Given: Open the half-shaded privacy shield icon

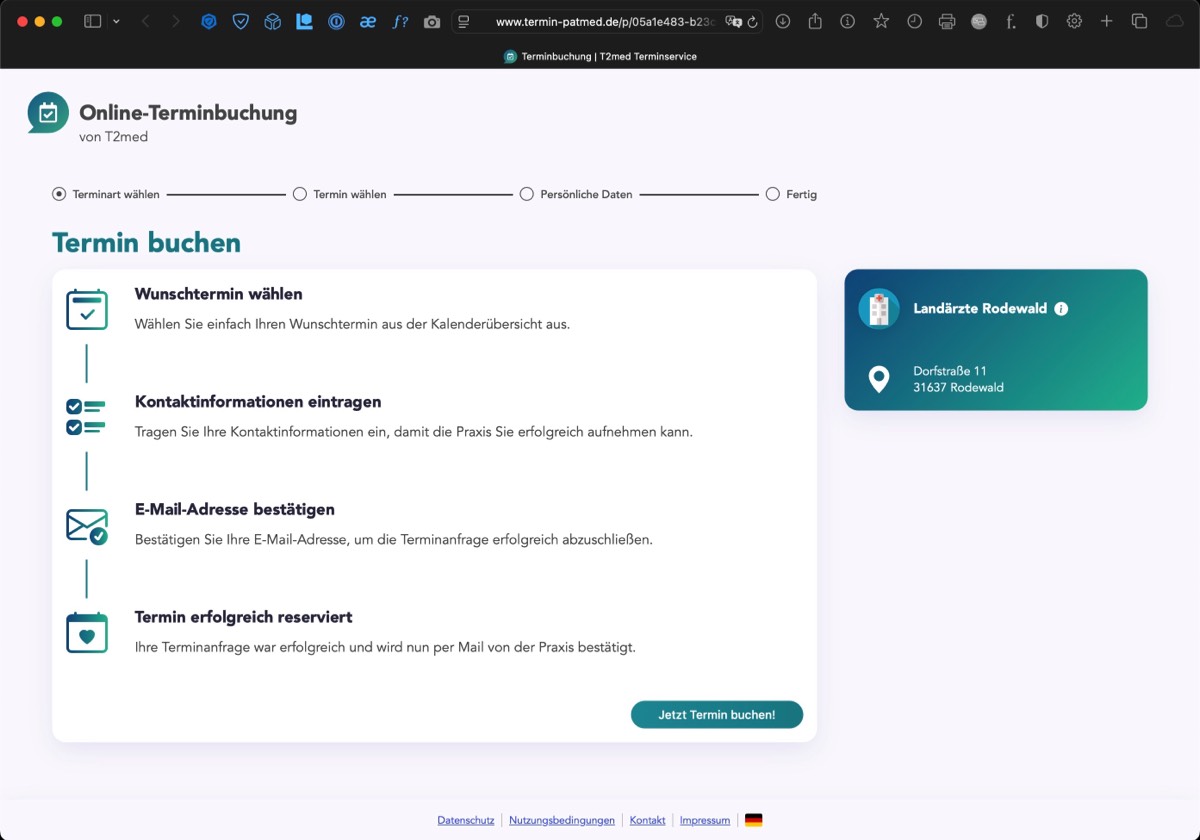Looking at the screenshot, I should [1042, 21].
